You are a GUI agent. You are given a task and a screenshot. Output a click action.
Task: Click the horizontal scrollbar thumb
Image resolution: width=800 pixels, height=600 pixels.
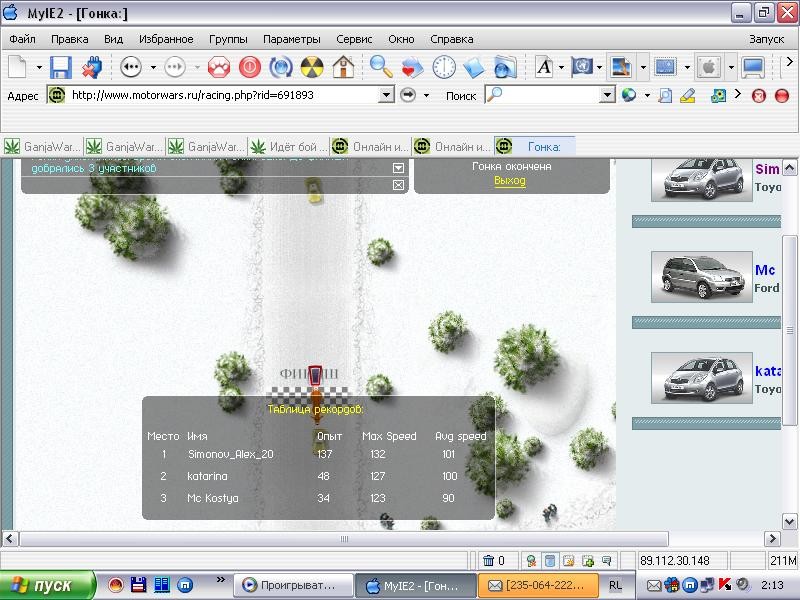pos(344,539)
